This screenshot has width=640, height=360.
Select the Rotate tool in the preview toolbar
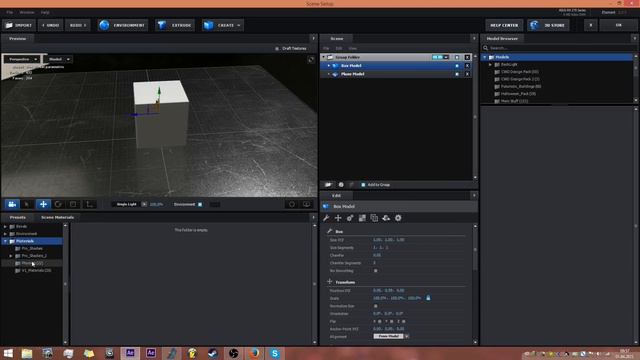58,204
